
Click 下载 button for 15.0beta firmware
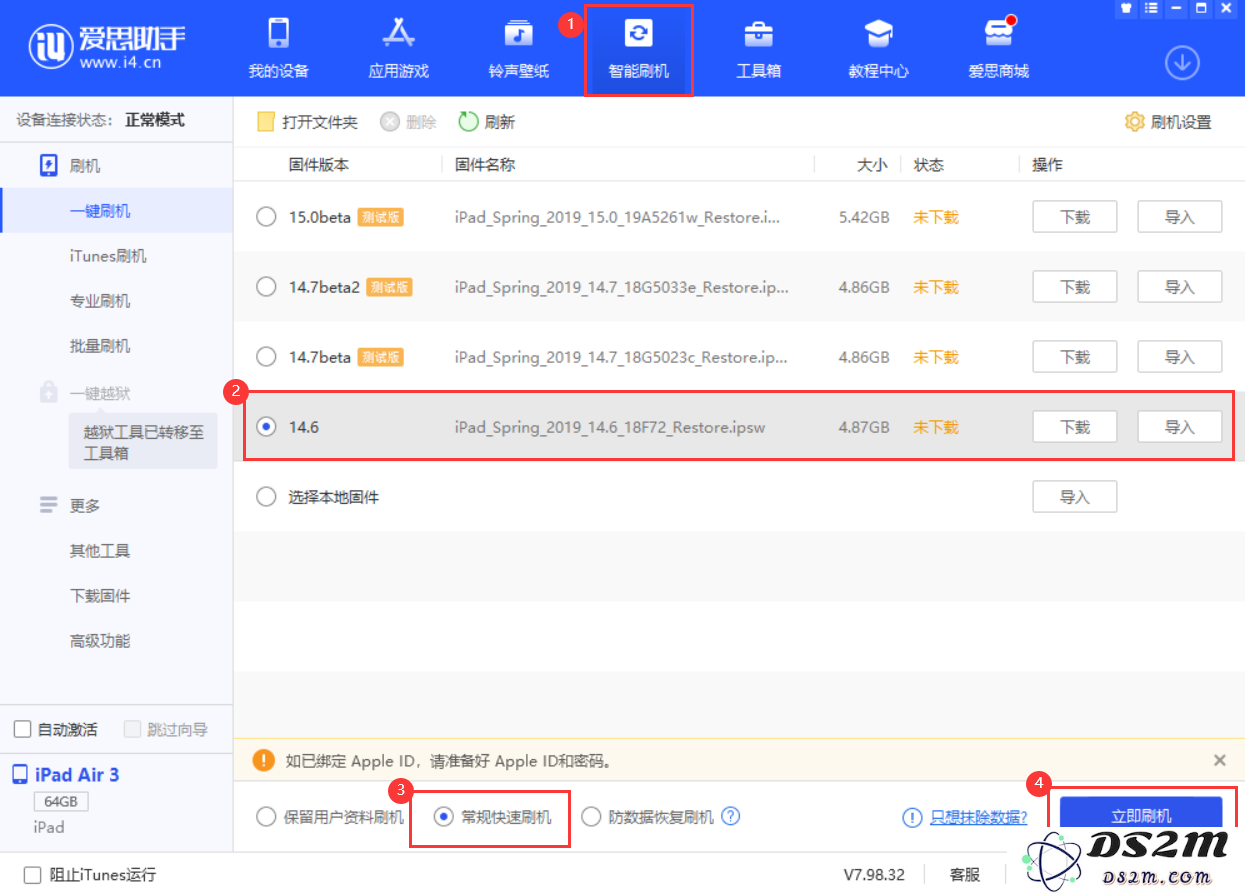point(1074,217)
